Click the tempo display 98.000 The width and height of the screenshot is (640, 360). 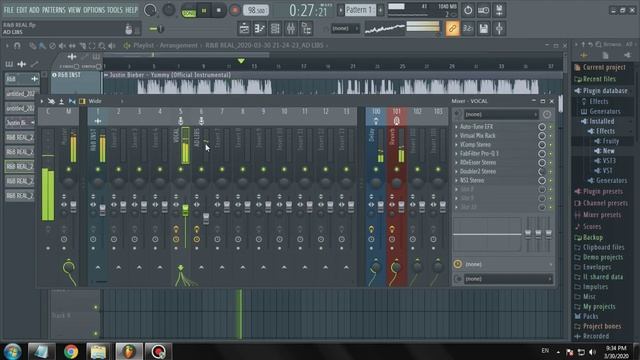tap(256, 10)
